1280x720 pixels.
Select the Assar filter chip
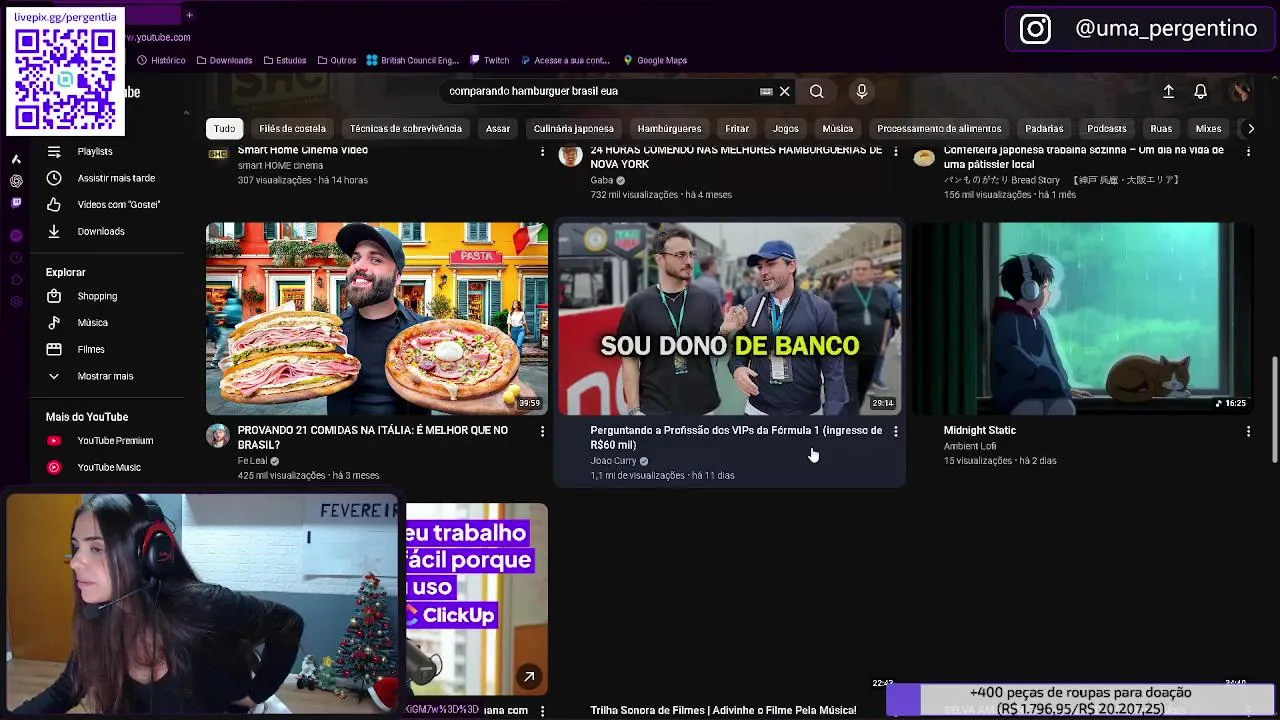(x=498, y=128)
